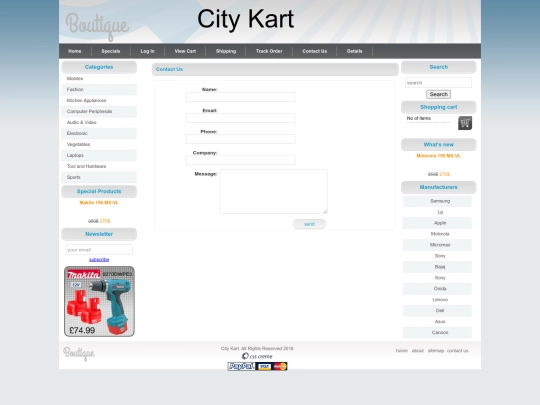
Task: Select Kitchen Appliances category
Action: [99, 101]
